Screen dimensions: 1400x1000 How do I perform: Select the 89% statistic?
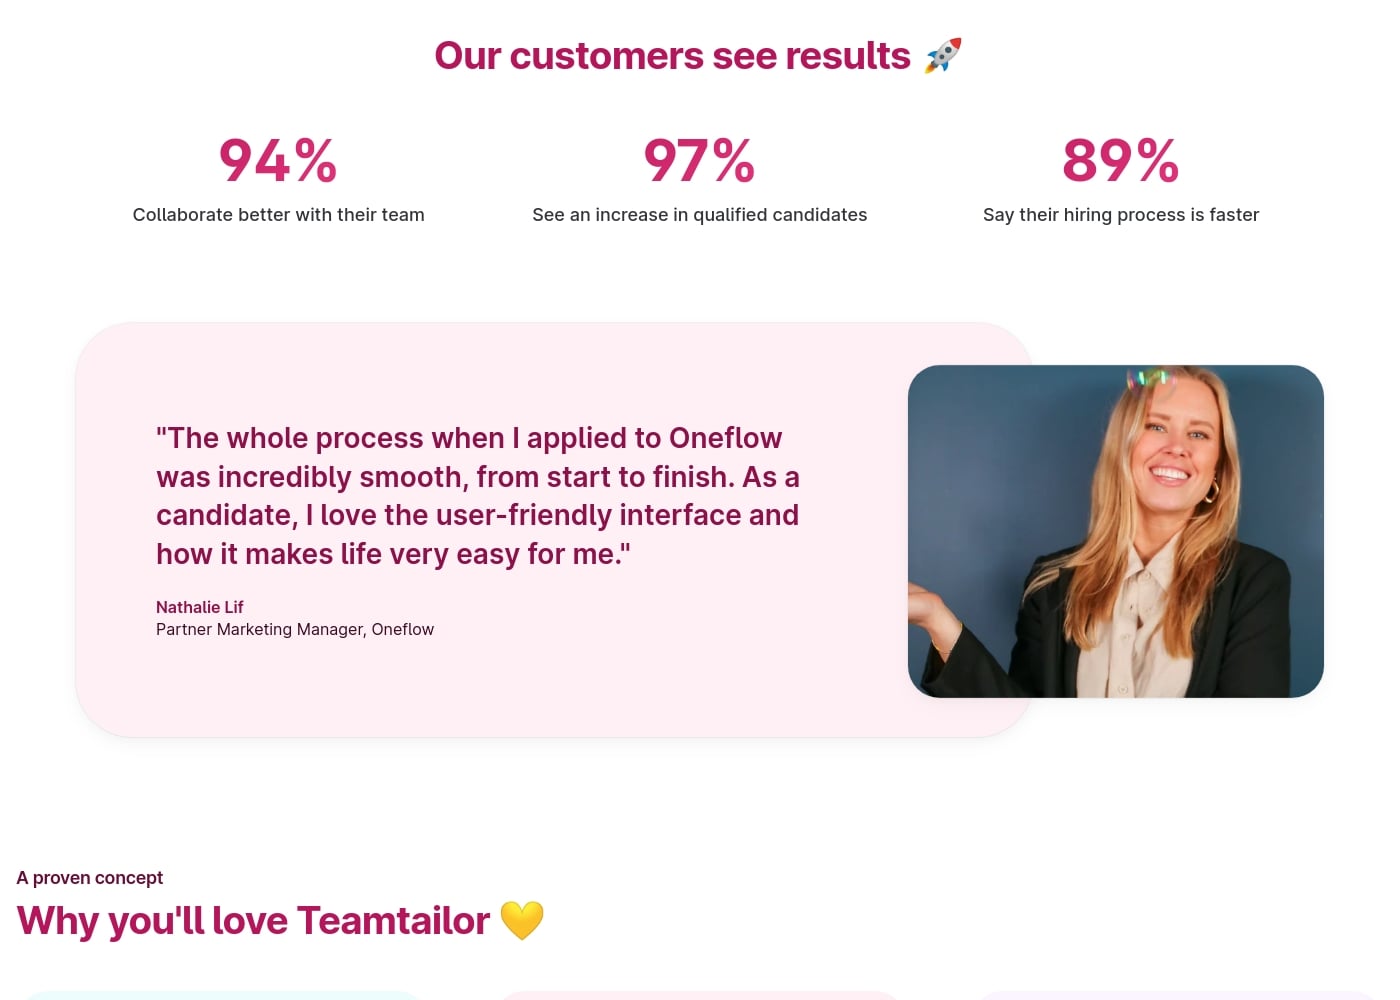coord(1120,161)
